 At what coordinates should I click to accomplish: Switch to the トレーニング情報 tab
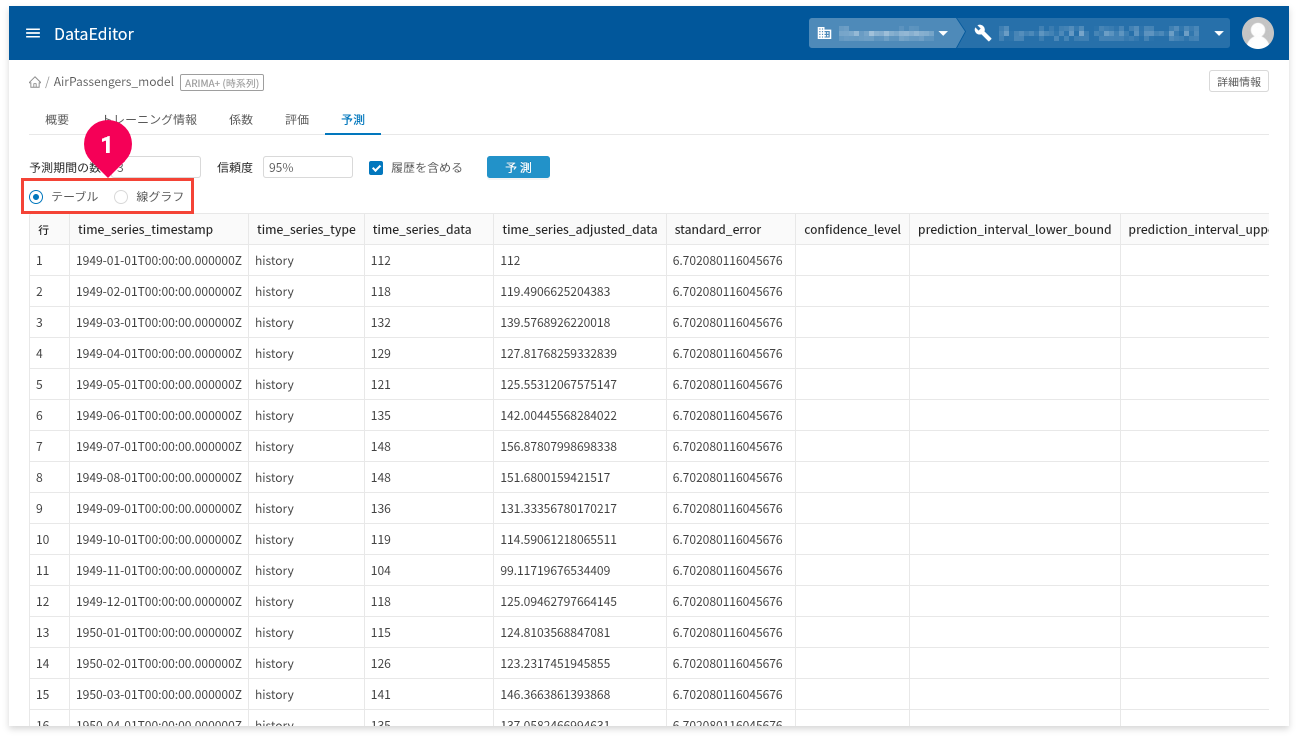pyautogui.click(x=150, y=120)
